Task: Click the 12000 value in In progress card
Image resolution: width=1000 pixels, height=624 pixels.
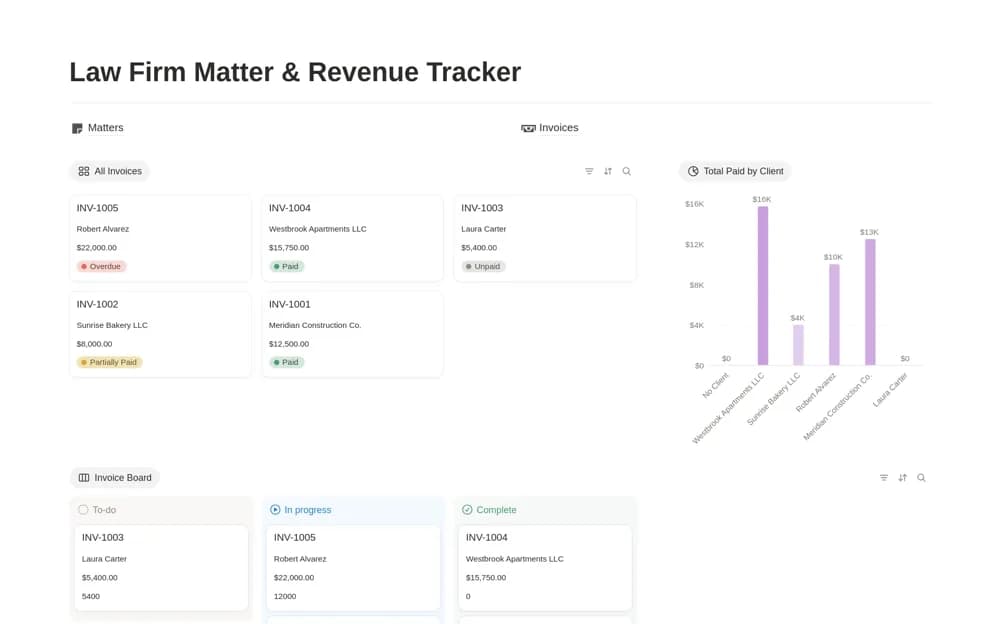Action: pos(285,597)
